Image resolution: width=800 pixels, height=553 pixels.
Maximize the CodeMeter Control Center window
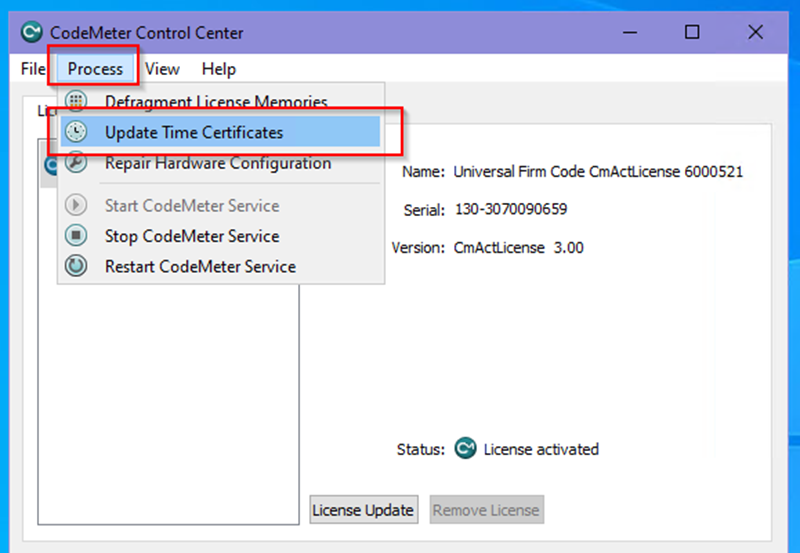coord(692,32)
